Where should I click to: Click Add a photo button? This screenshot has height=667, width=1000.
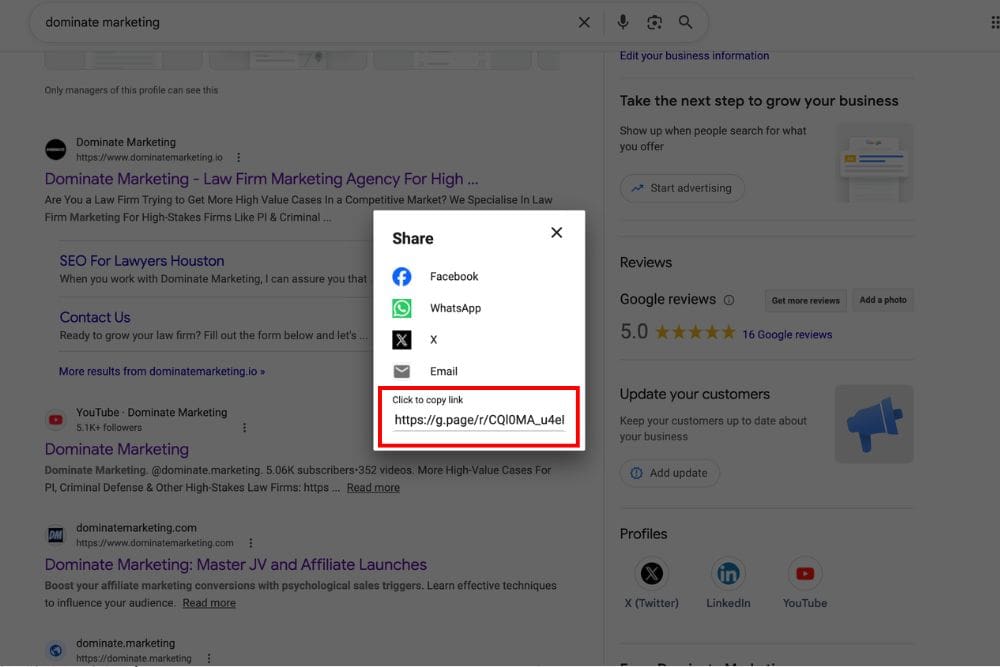point(883,300)
